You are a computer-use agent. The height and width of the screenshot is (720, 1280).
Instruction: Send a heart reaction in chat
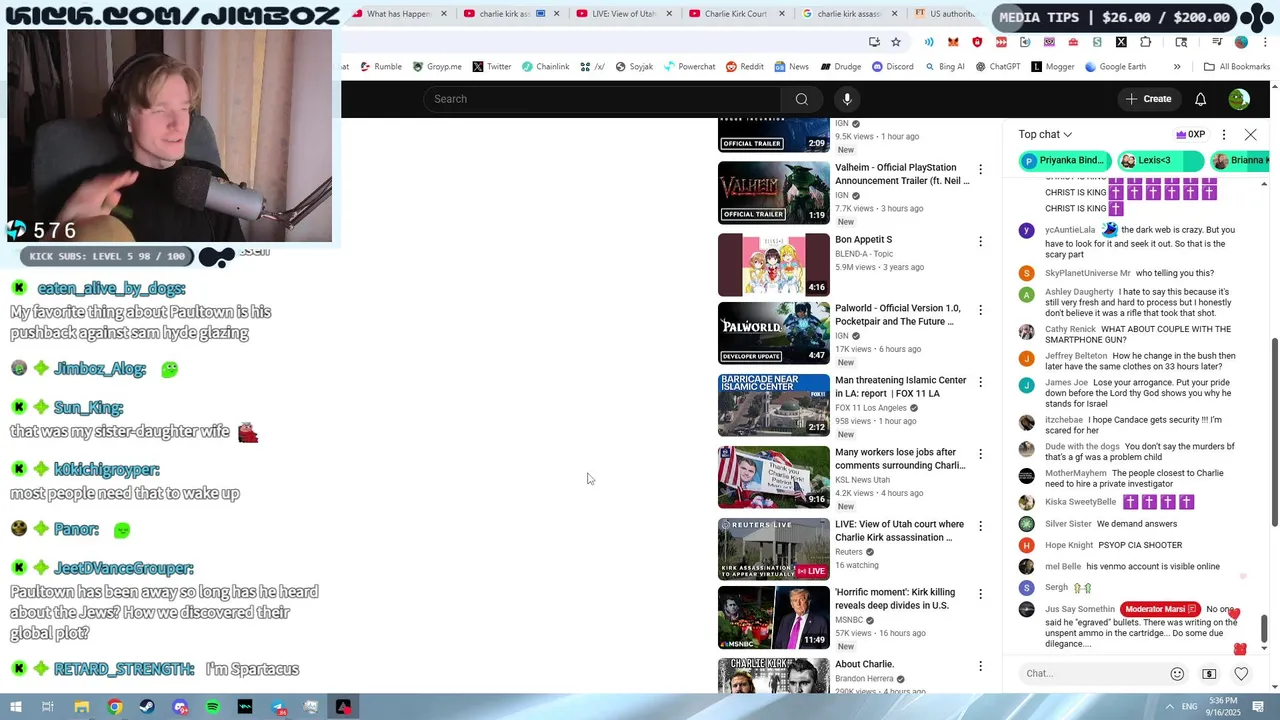click(x=1241, y=674)
